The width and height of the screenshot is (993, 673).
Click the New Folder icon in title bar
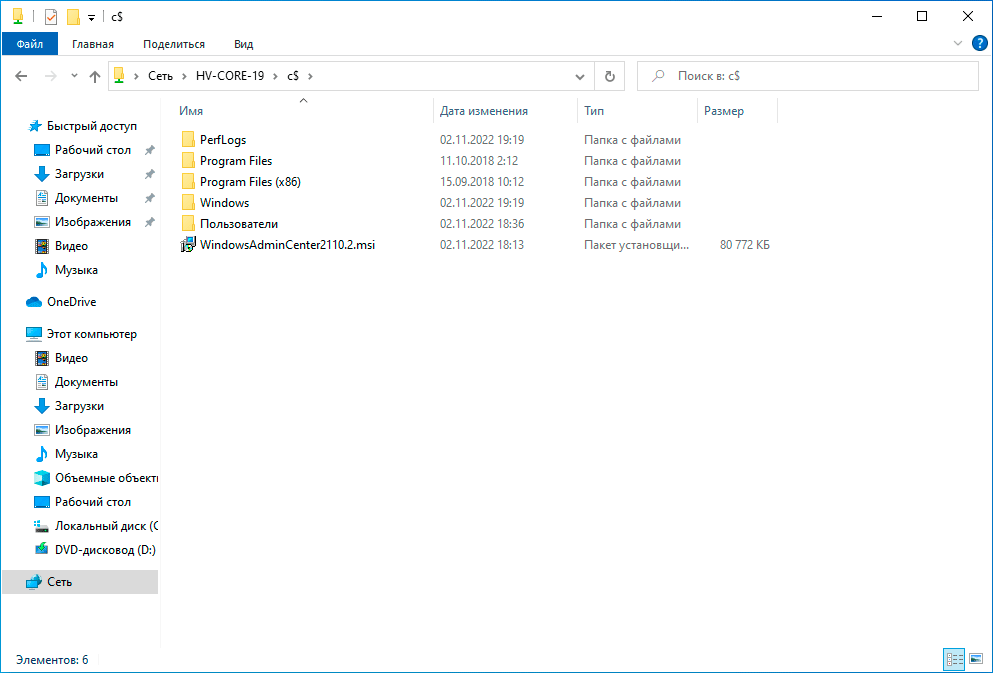coord(73,17)
